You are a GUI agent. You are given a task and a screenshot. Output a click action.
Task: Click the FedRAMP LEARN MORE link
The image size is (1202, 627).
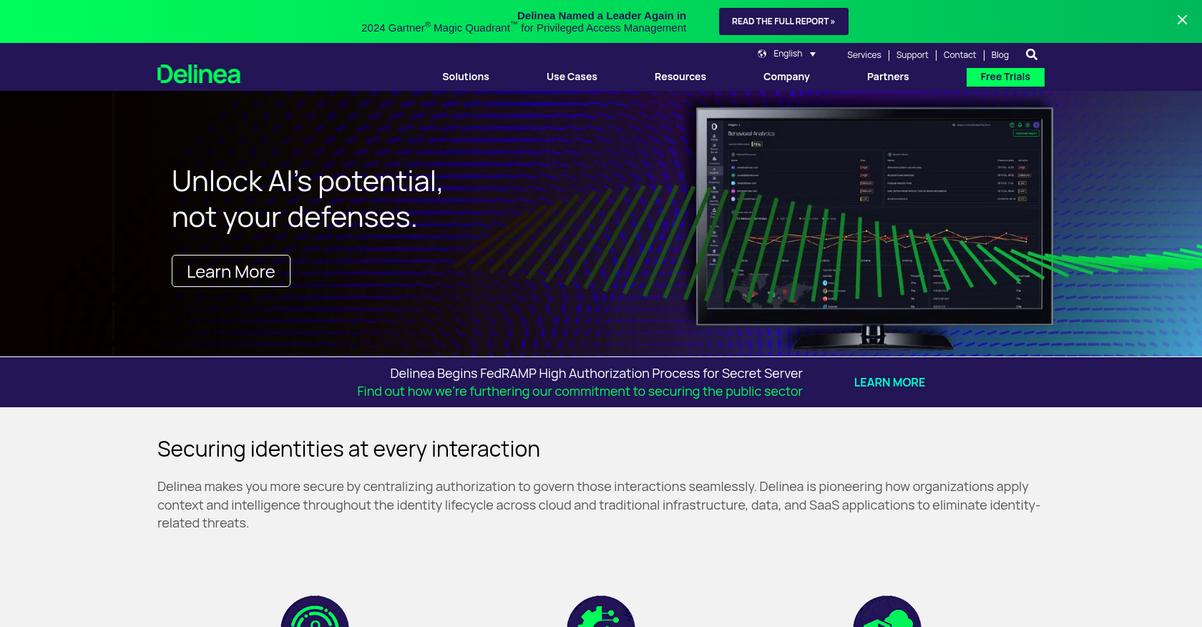(889, 382)
